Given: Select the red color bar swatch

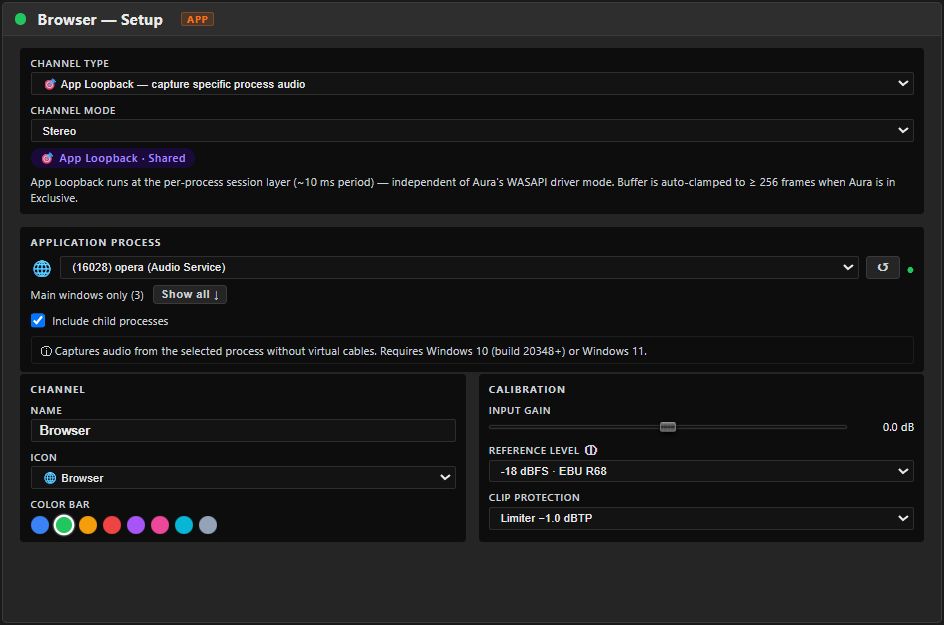Looking at the screenshot, I should [x=112, y=525].
